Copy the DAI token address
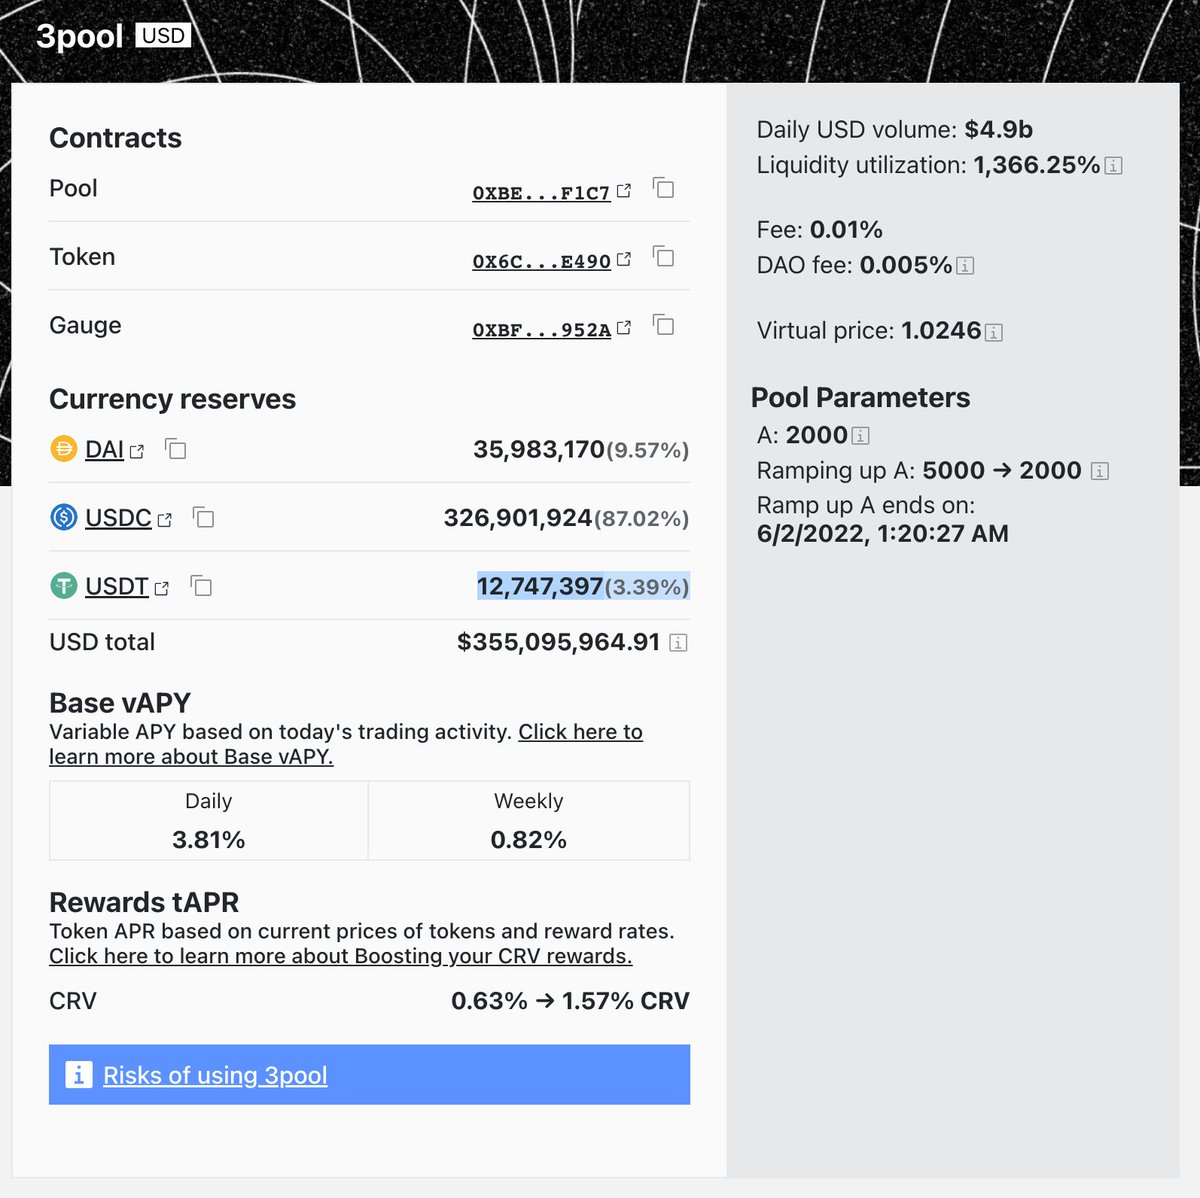 tap(176, 450)
